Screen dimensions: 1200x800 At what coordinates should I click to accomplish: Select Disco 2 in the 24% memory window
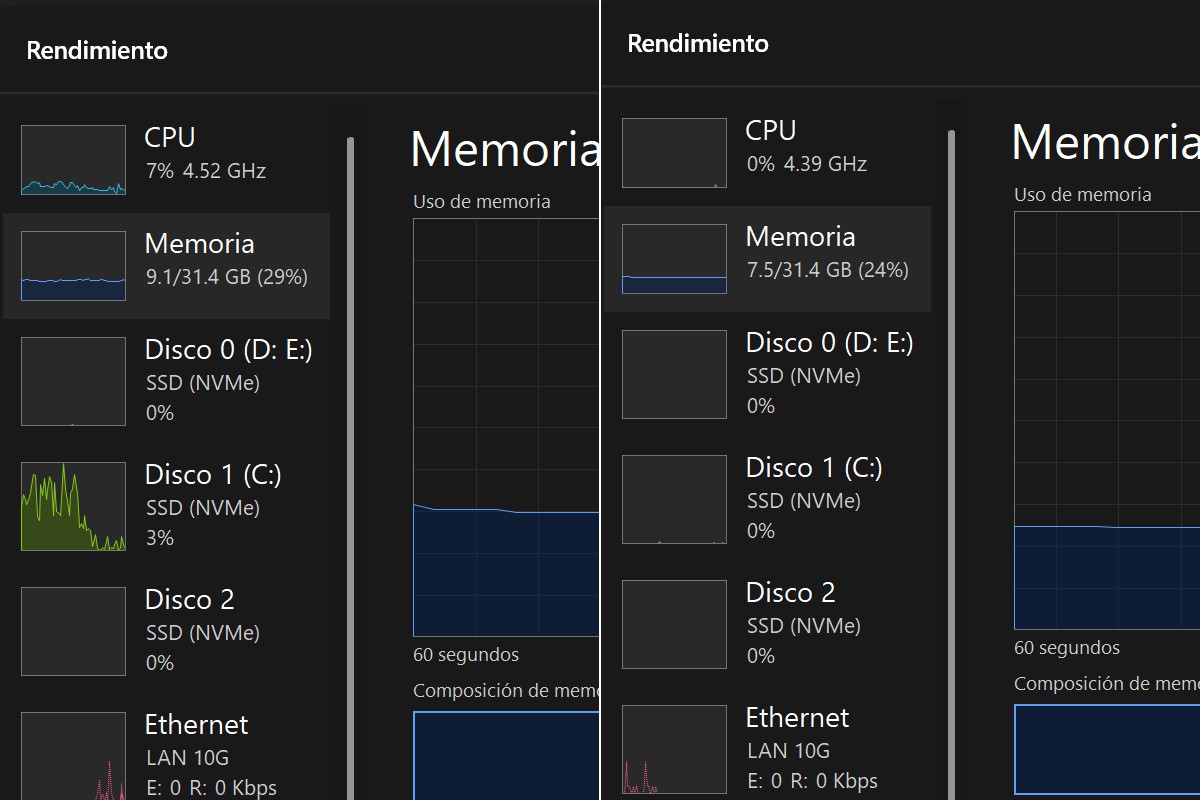pos(767,624)
